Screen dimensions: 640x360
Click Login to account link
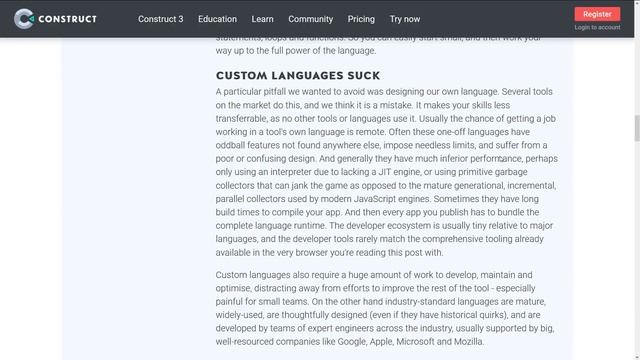point(597,27)
